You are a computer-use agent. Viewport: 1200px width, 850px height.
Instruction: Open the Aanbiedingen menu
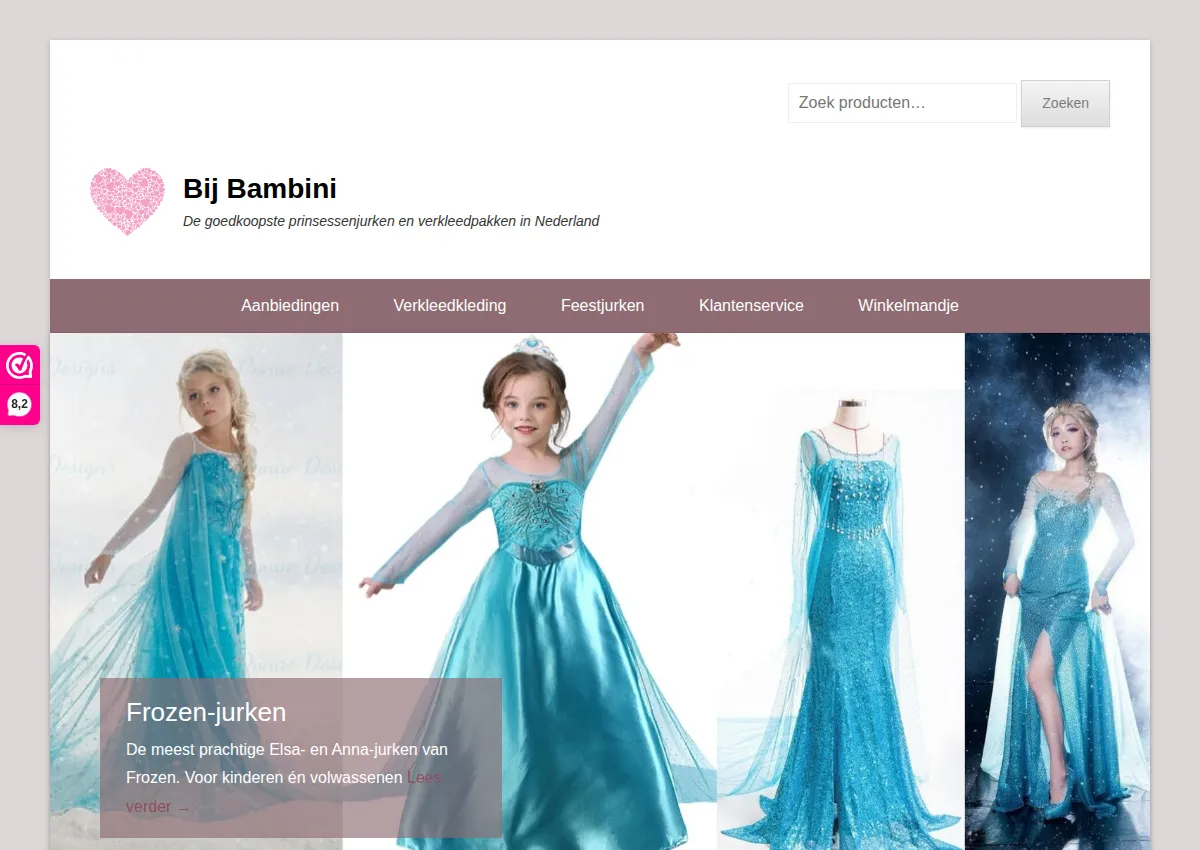pyautogui.click(x=290, y=306)
